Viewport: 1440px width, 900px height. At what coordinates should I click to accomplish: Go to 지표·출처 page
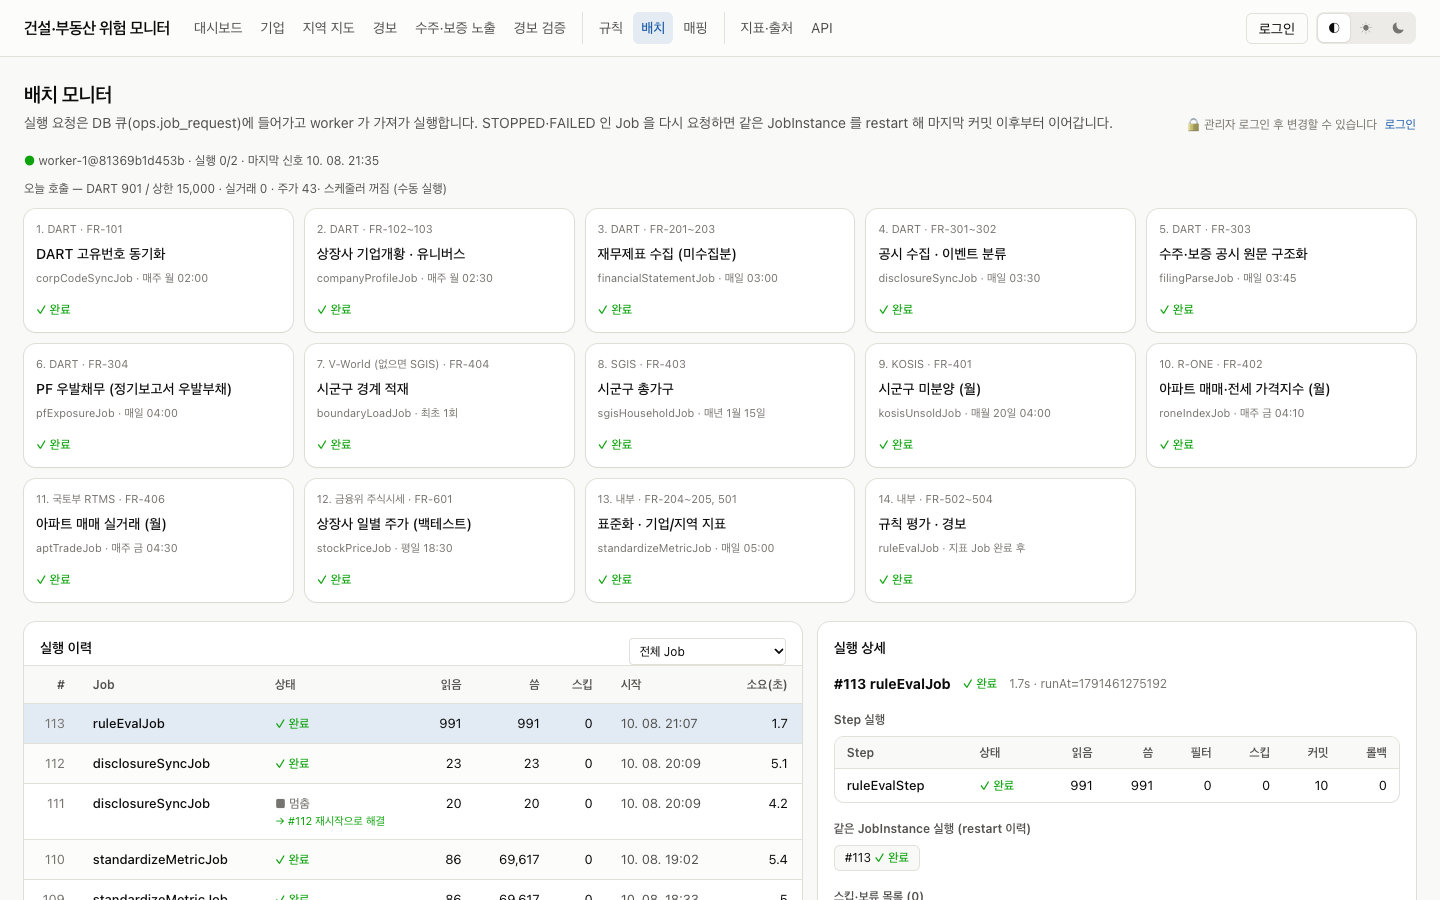pos(767,28)
